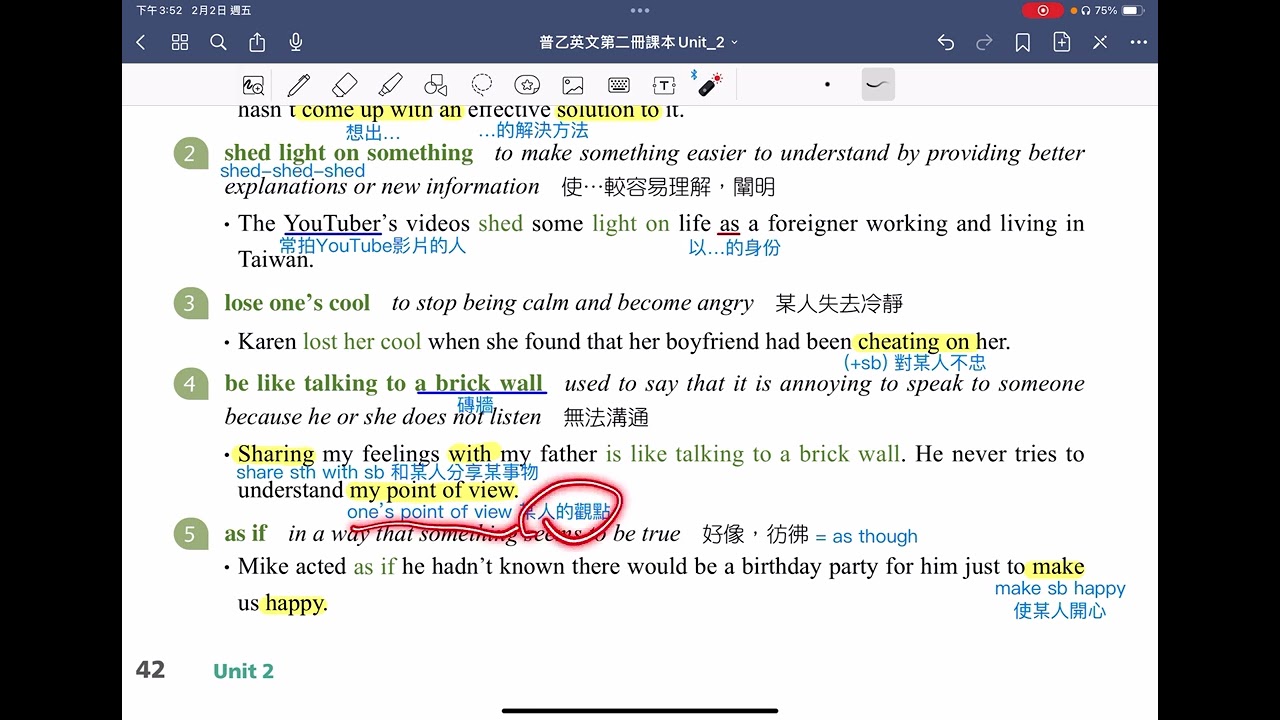Viewport: 1280px width, 720px height.
Task: Redo the last action
Action: (984, 42)
